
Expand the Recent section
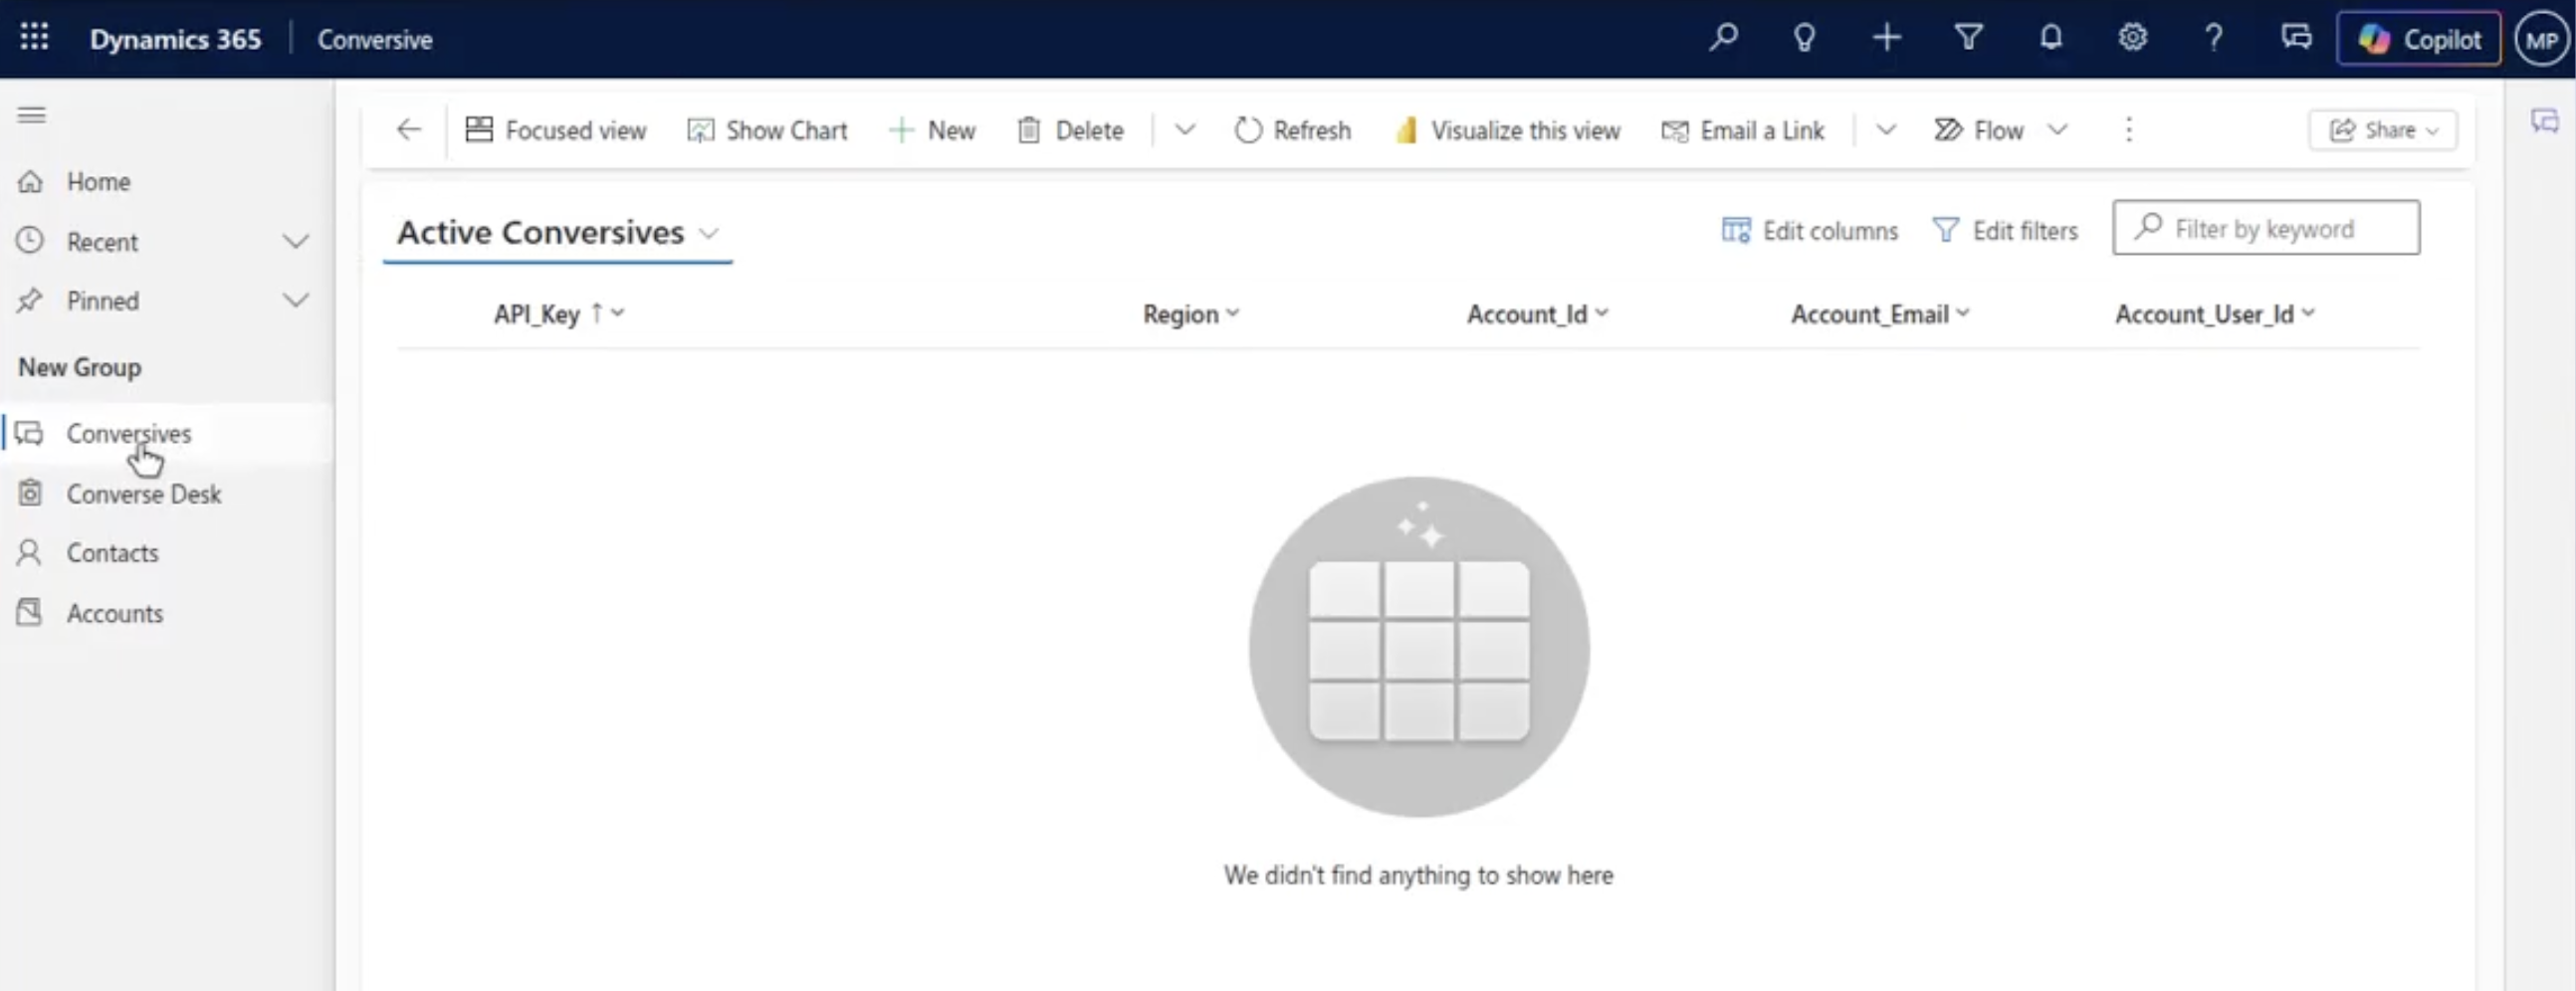[295, 241]
